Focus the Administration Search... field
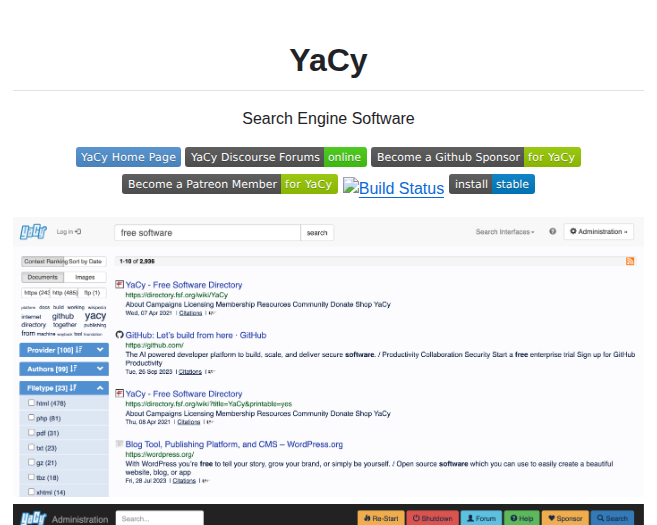657x525 pixels. (160, 518)
